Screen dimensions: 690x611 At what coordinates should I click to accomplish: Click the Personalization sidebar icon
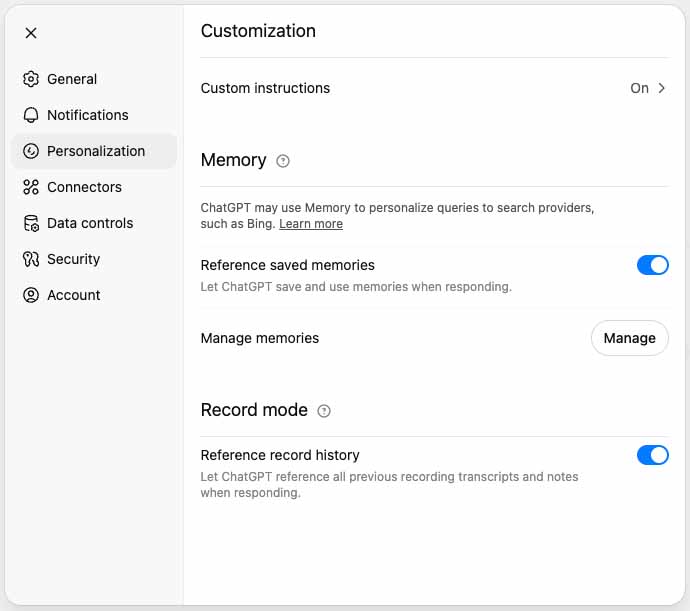31,151
